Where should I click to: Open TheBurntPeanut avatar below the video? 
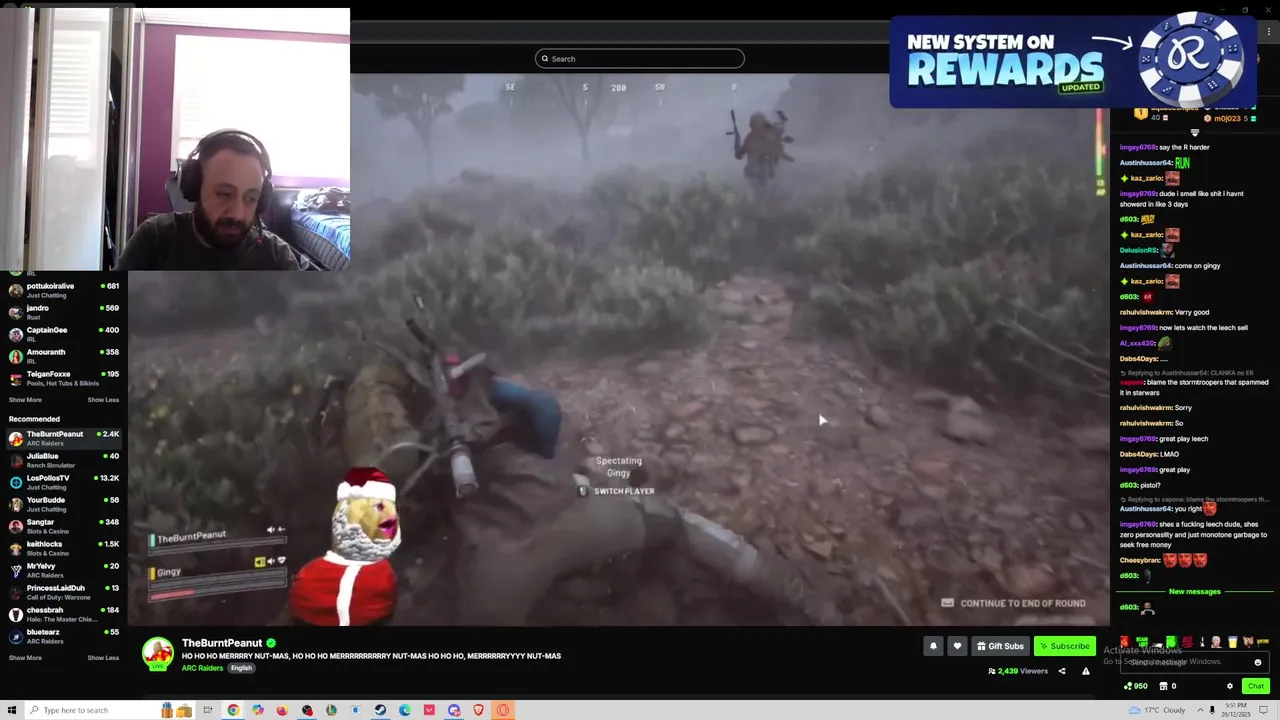pyautogui.click(x=157, y=653)
